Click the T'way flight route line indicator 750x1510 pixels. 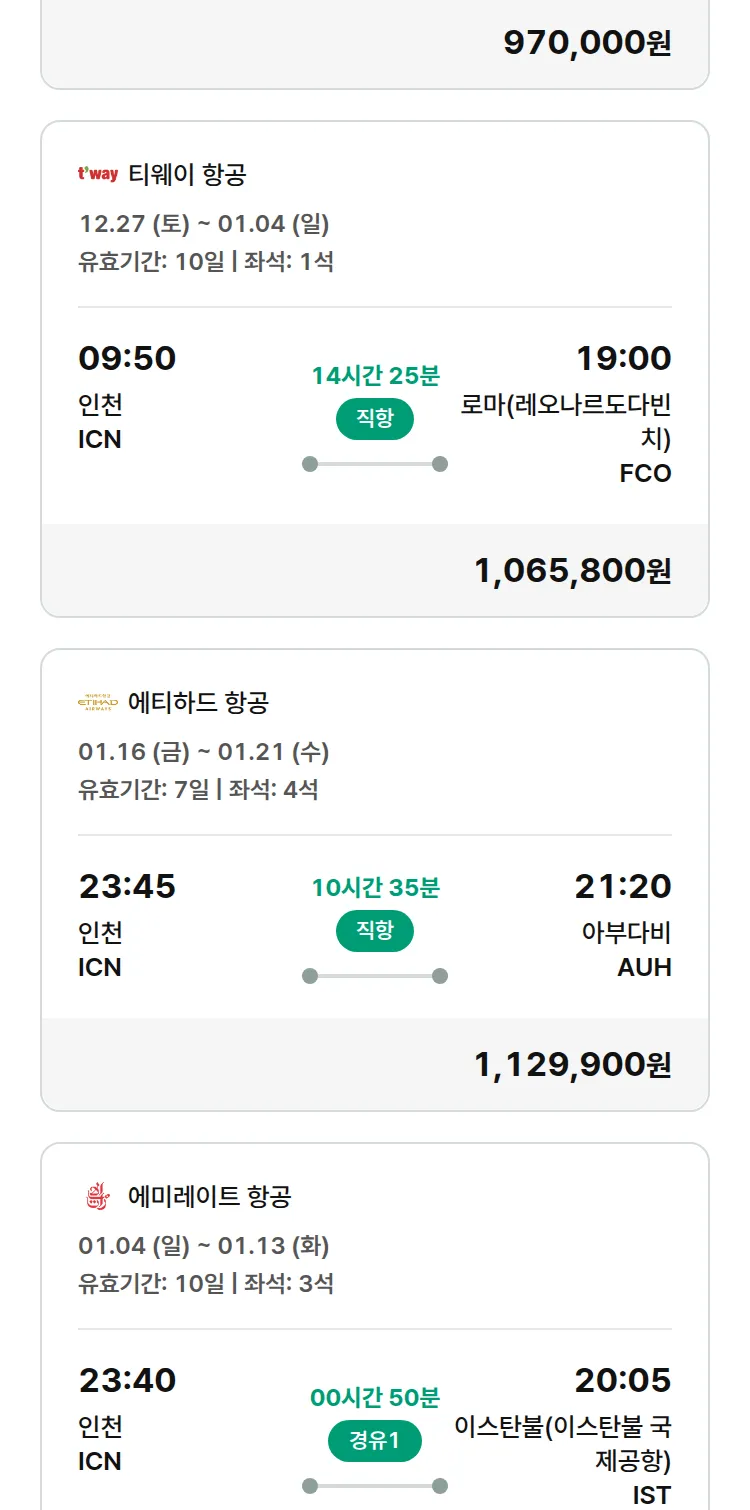point(375,464)
